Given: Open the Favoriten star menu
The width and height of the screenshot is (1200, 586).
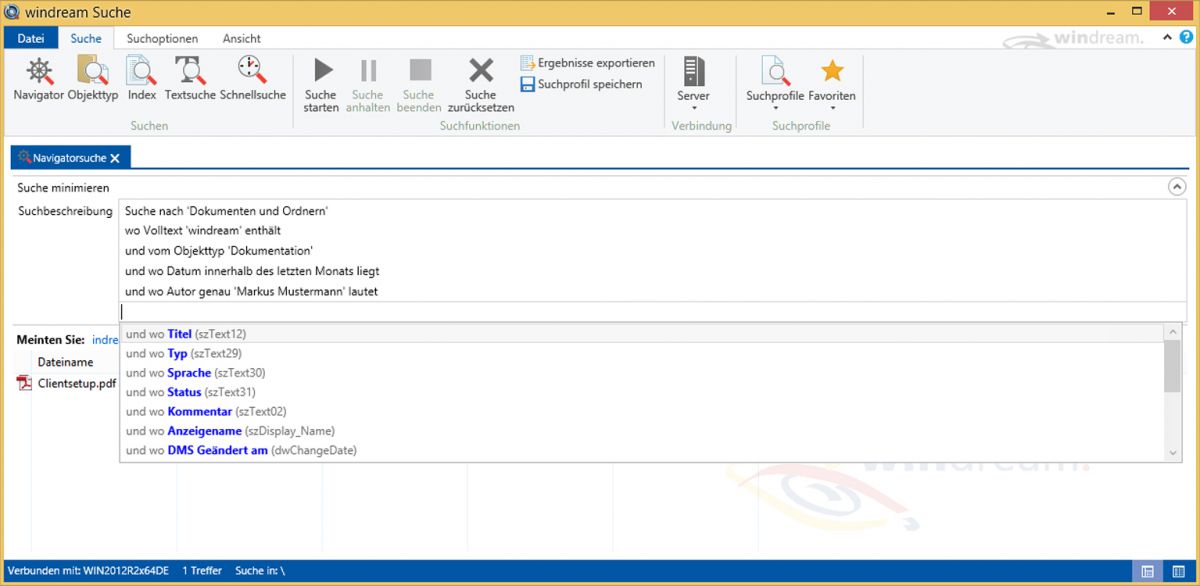Looking at the screenshot, I should [832, 82].
